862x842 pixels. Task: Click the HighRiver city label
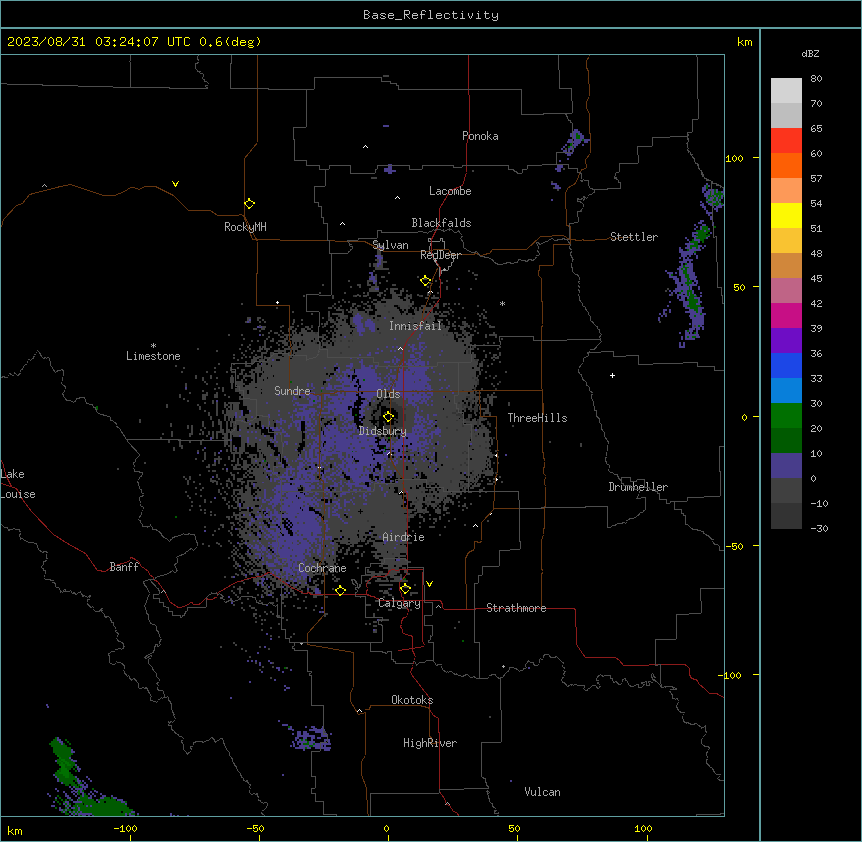430,743
